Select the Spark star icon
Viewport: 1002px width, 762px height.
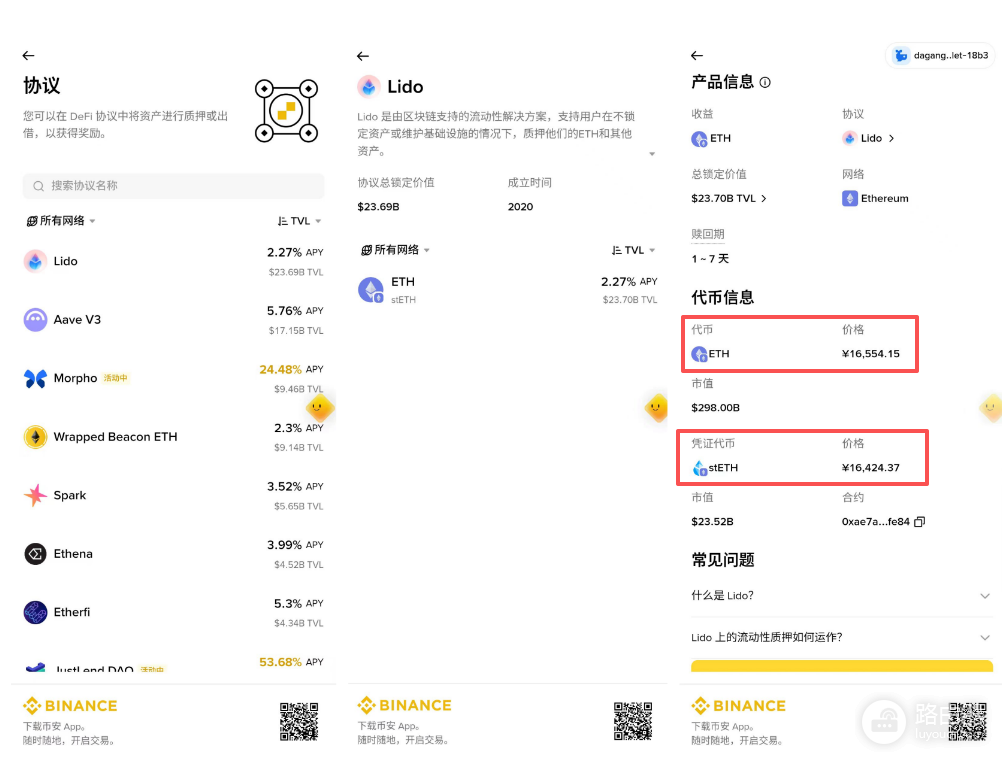coord(35,495)
